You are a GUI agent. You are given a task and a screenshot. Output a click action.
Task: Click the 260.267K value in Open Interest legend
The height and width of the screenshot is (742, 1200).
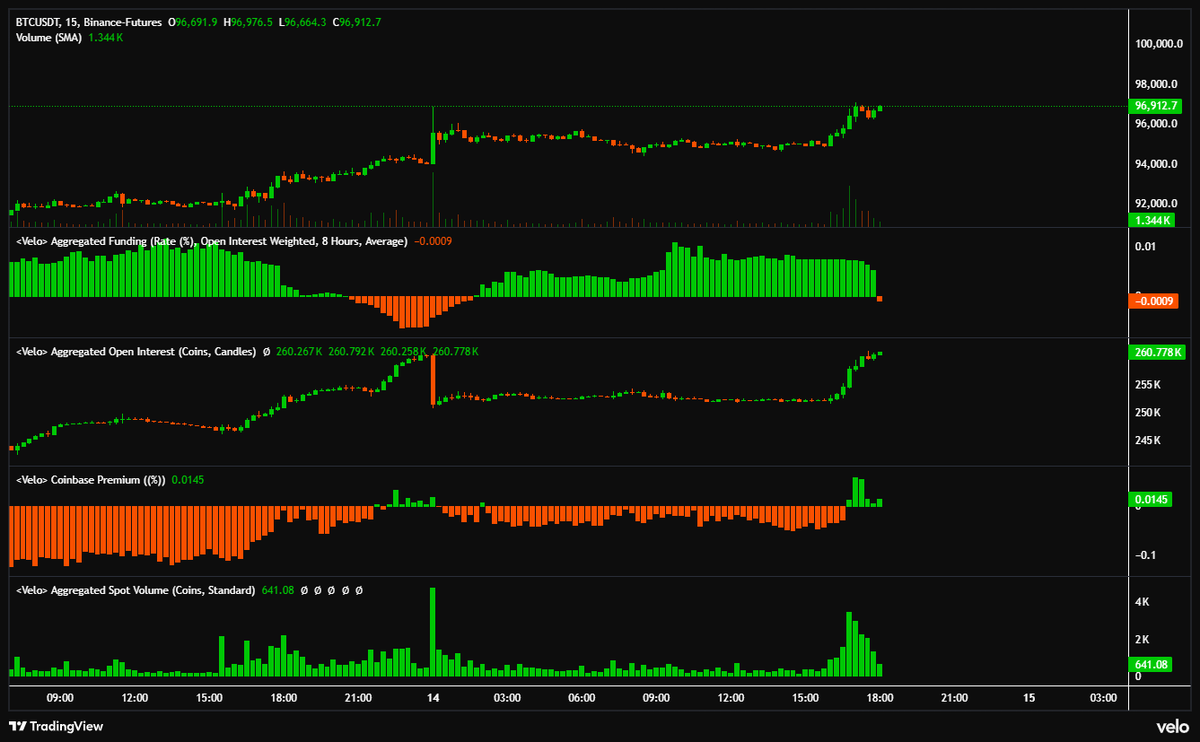point(297,352)
